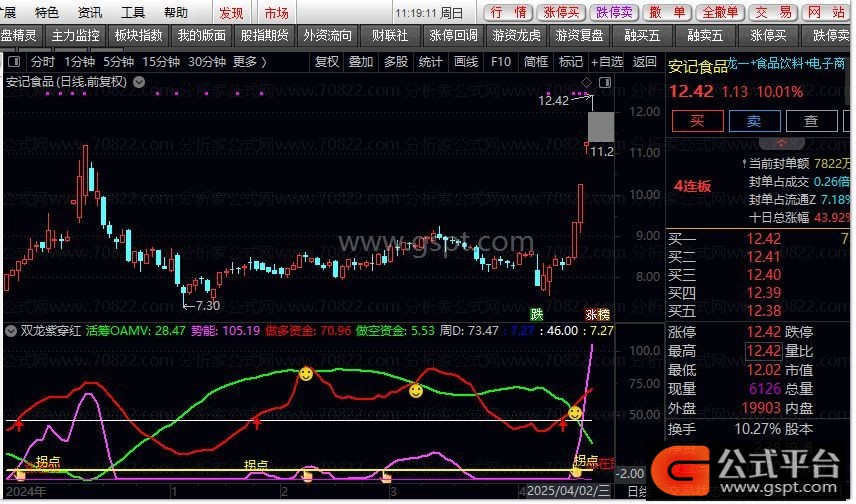
Task: Open 我的版面 in the toolbar
Action: point(202,35)
